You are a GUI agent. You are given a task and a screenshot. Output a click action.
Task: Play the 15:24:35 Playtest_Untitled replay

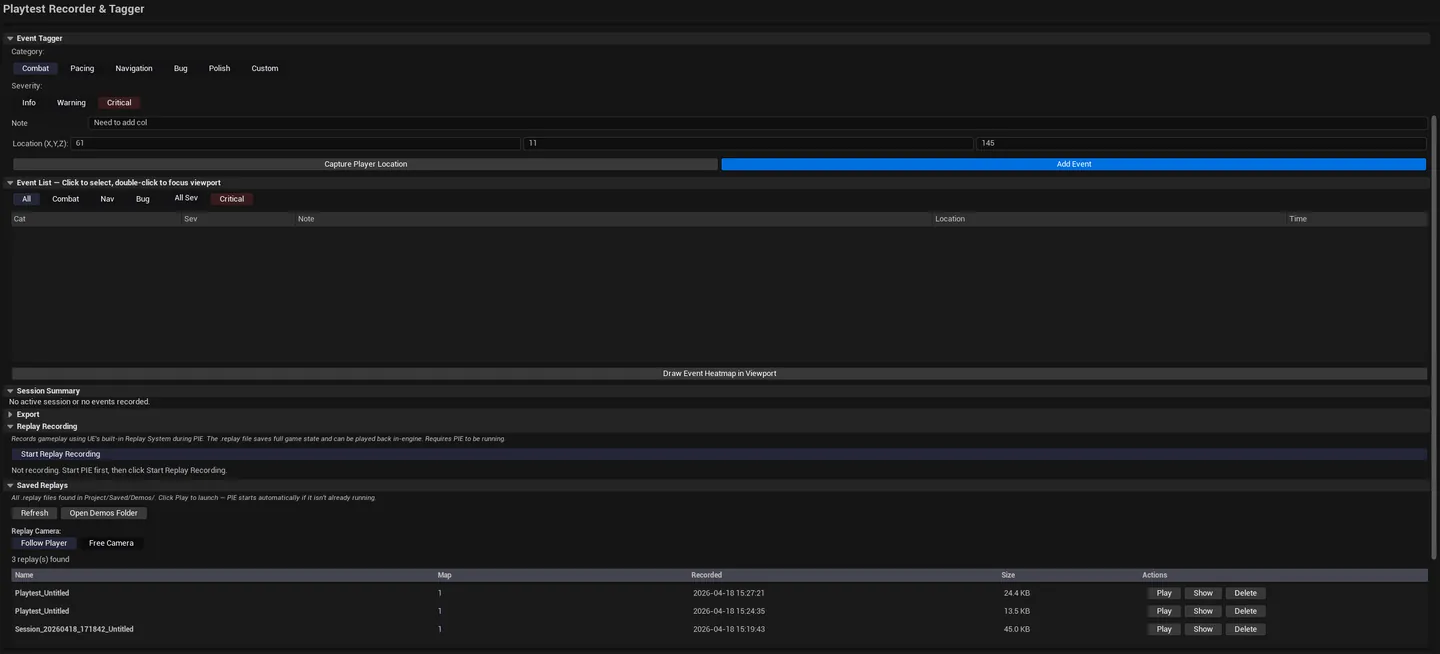pos(1164,611)
